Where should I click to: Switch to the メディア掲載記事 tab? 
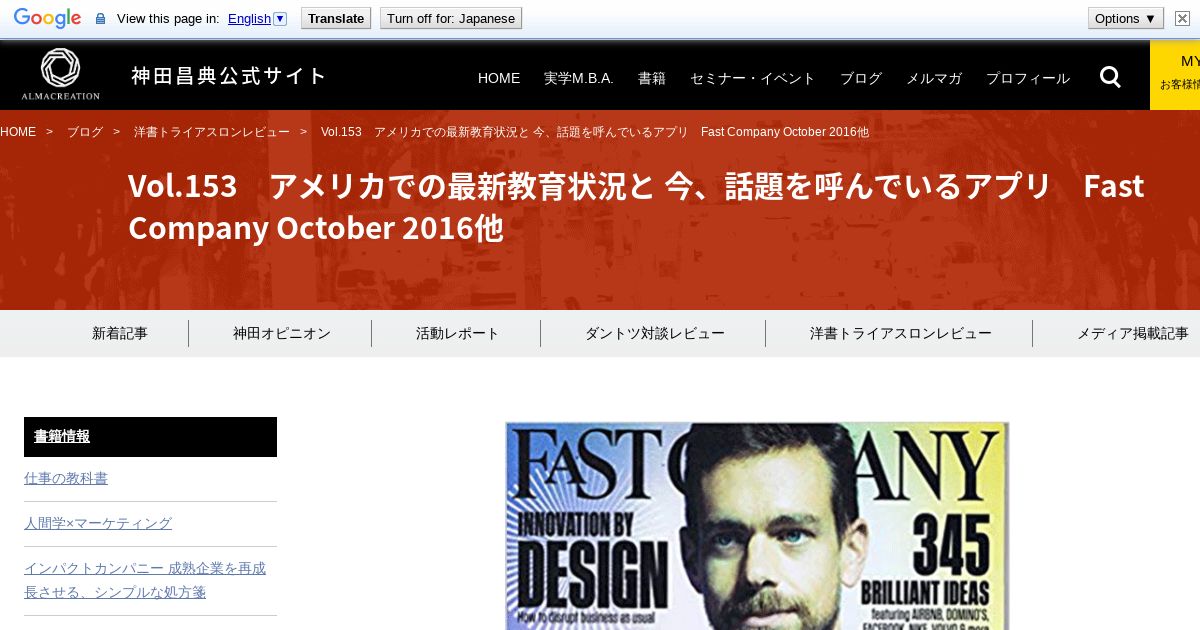coord(1133,334)
